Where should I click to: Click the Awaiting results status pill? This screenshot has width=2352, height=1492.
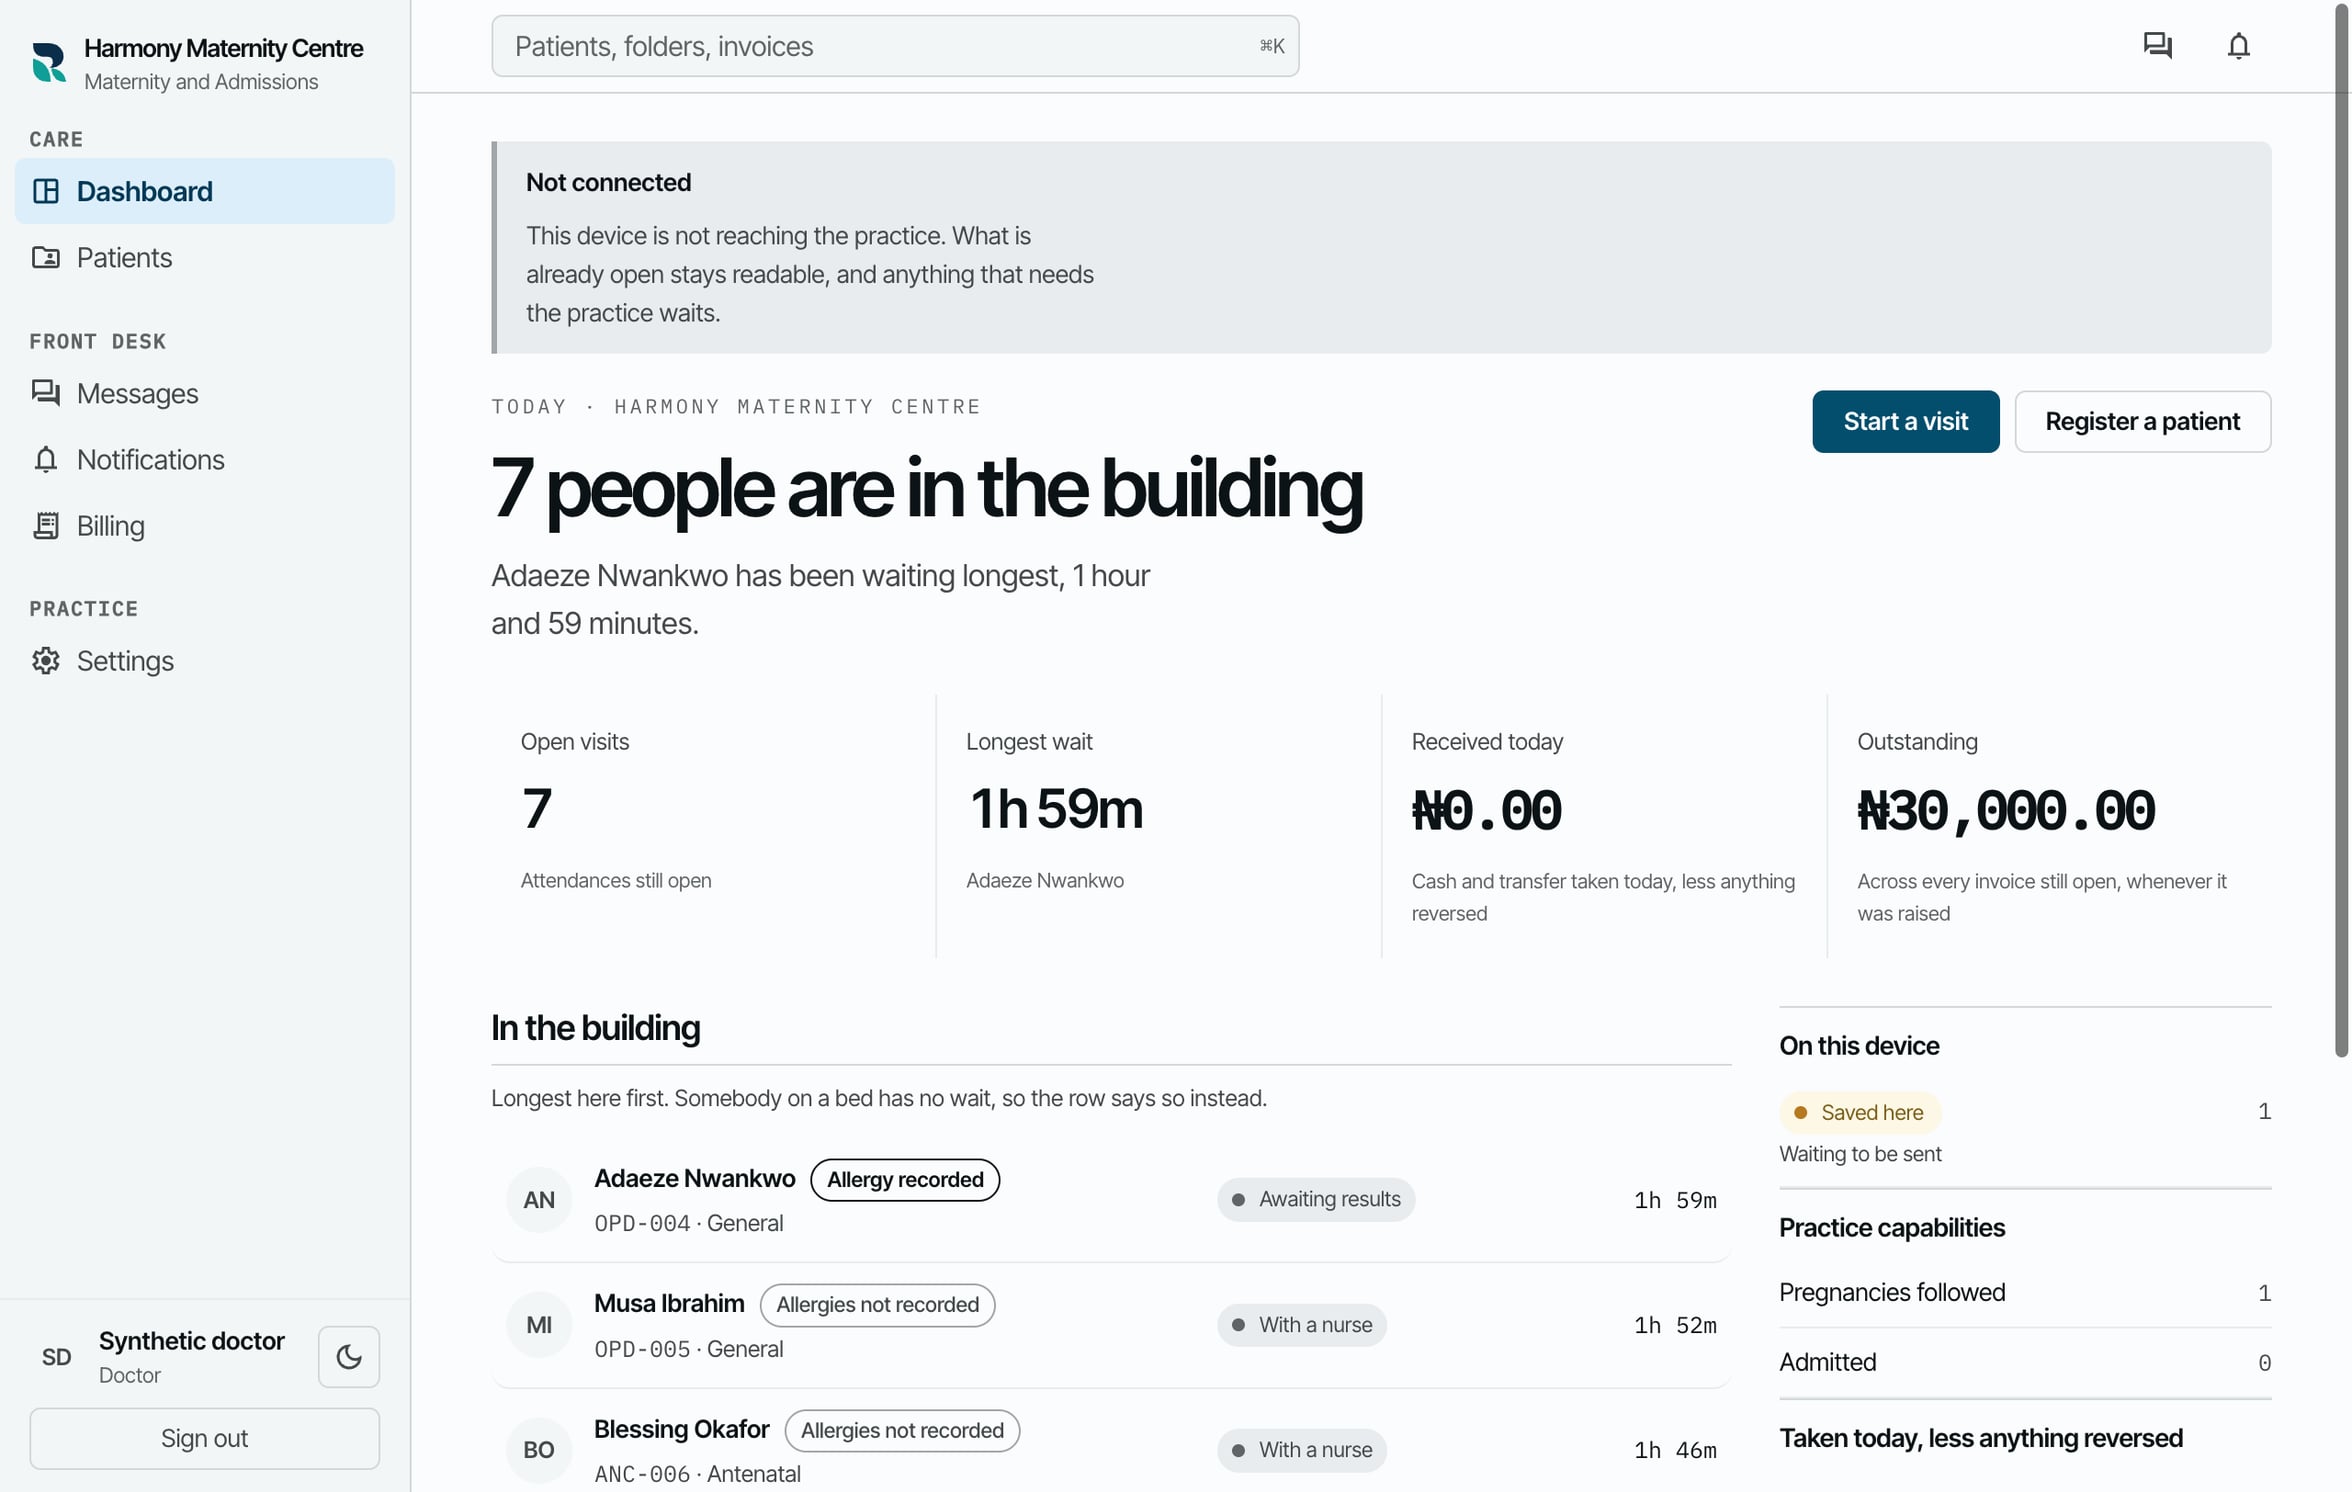(x=1316, y=1200)
